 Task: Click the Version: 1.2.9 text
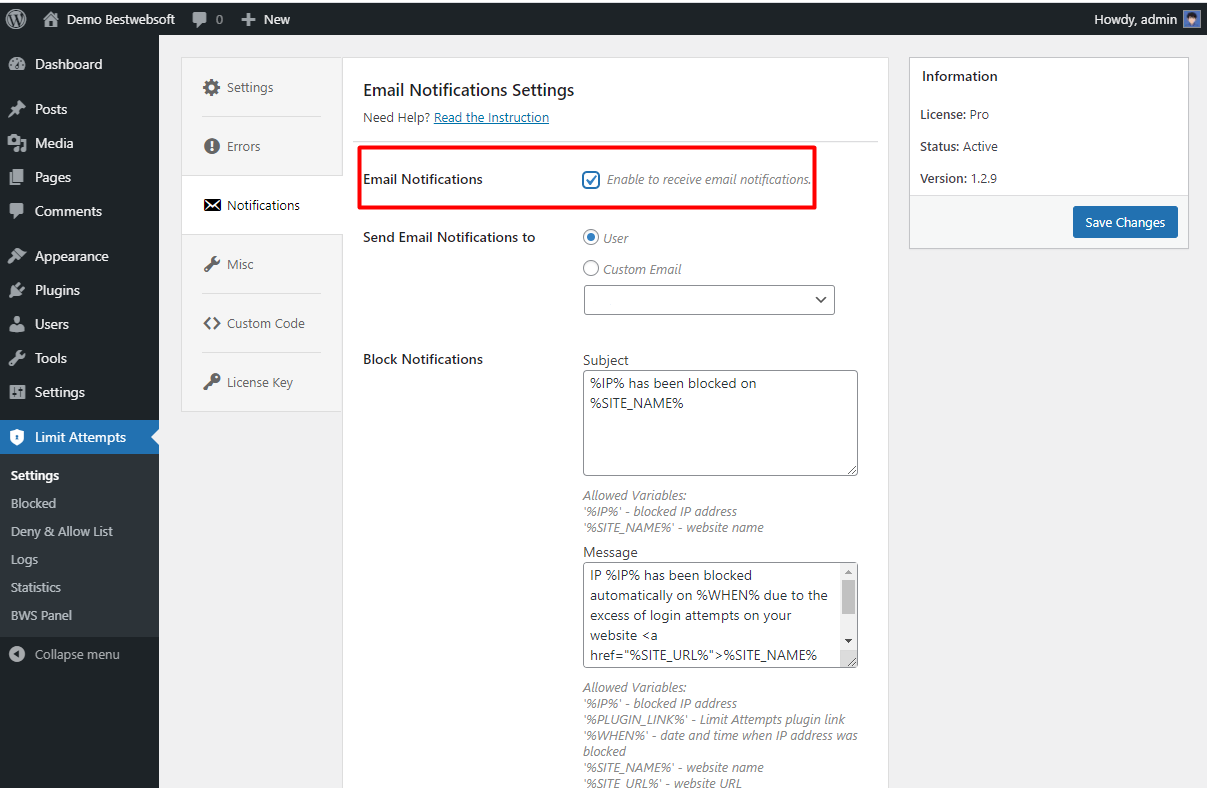(x=958, y=178)
